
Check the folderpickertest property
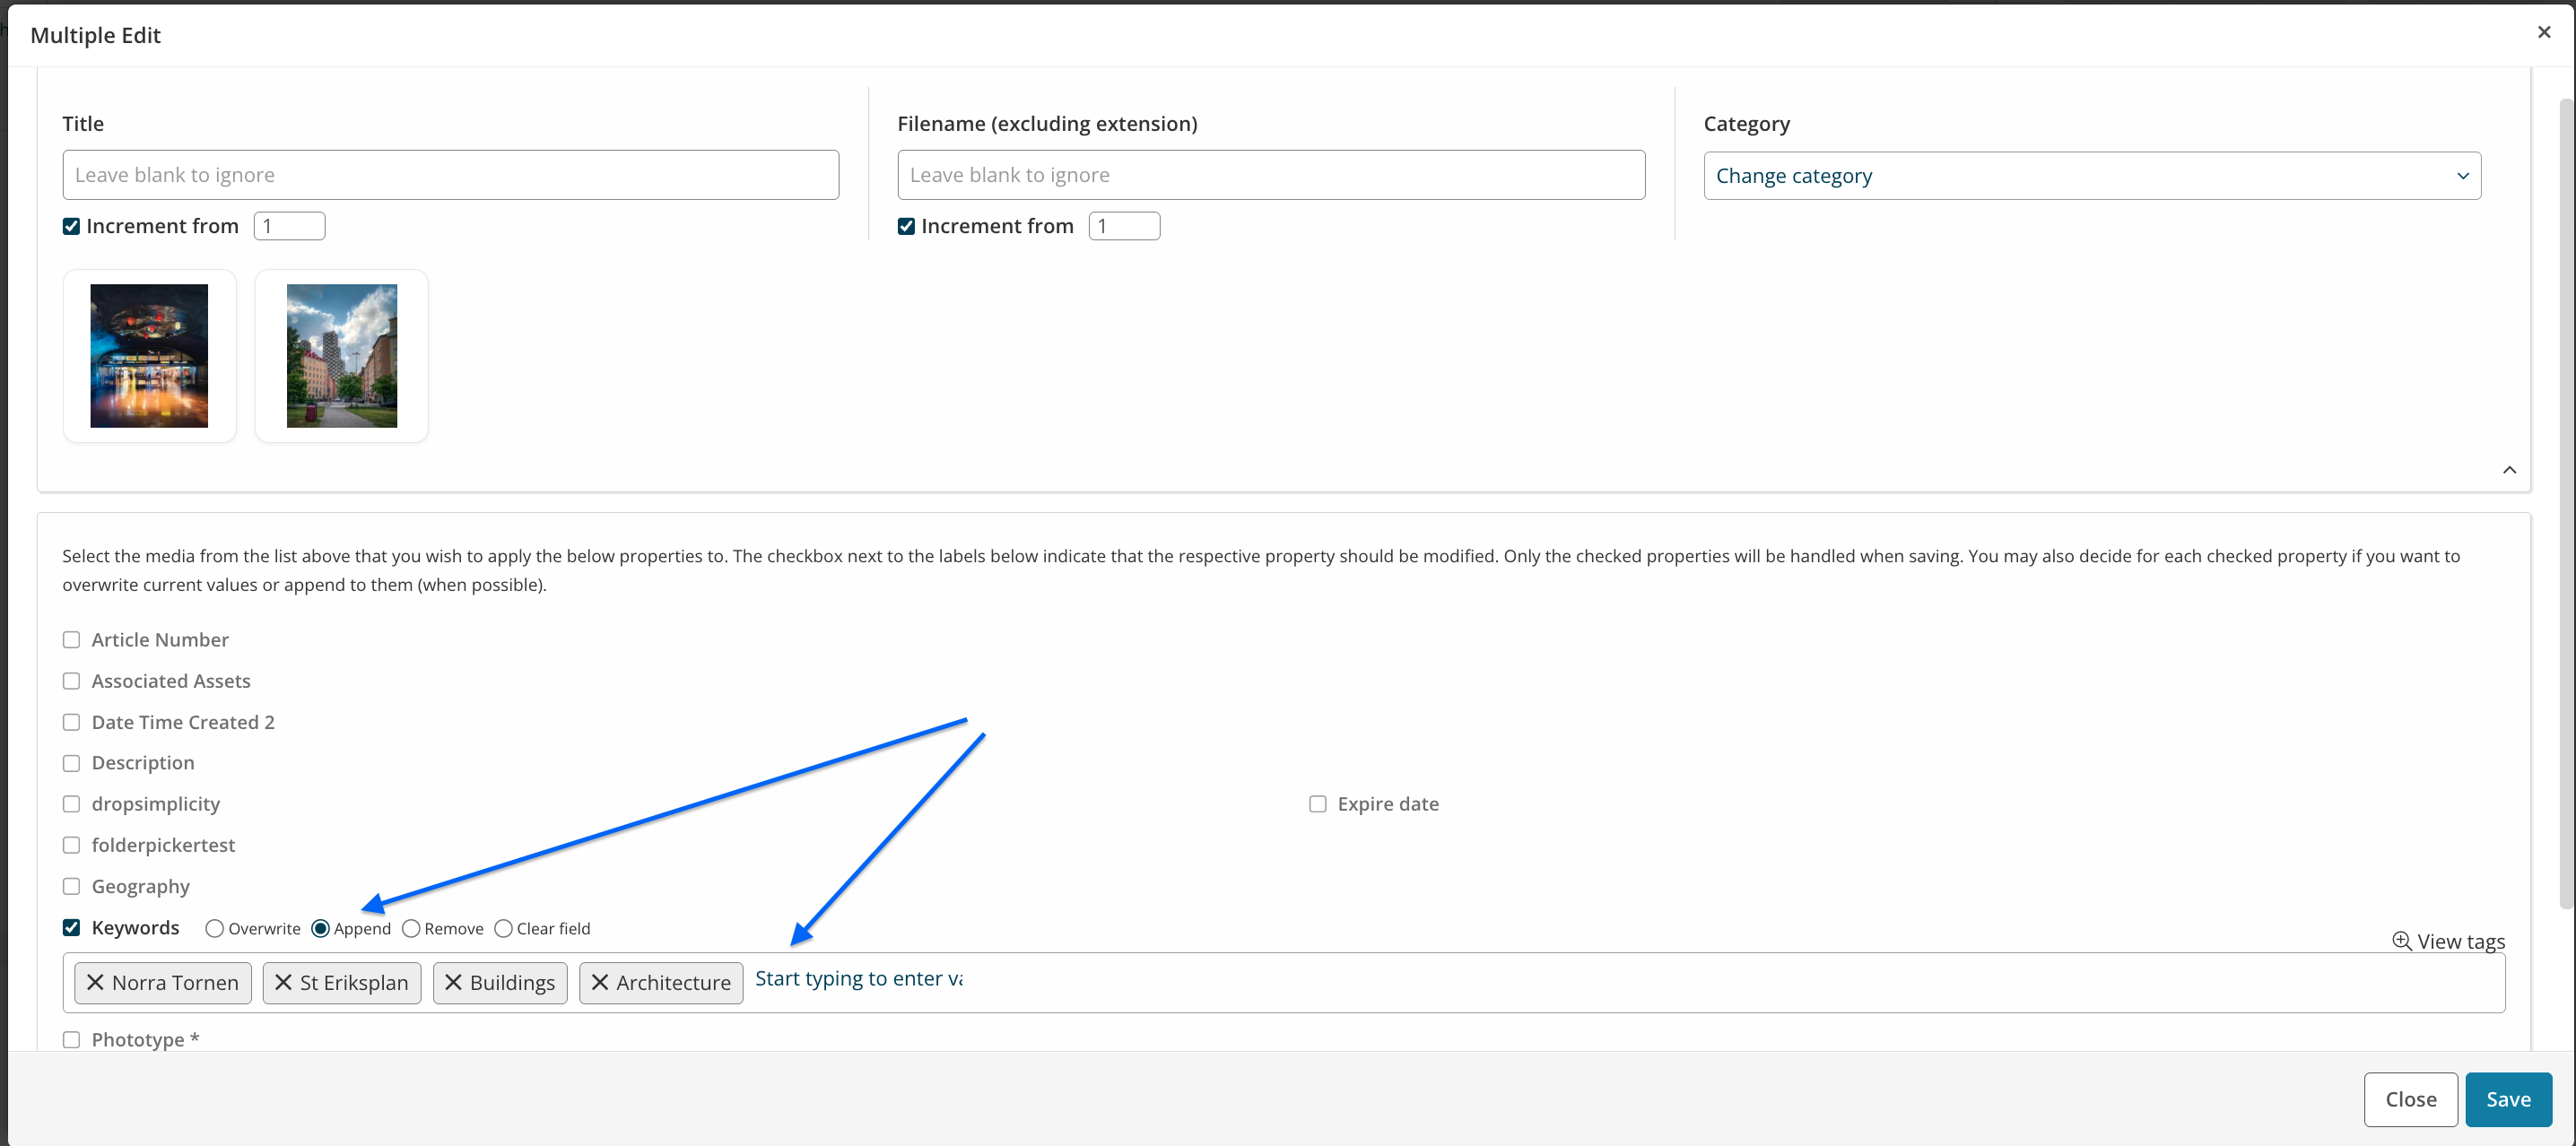[x=71, y=845]
